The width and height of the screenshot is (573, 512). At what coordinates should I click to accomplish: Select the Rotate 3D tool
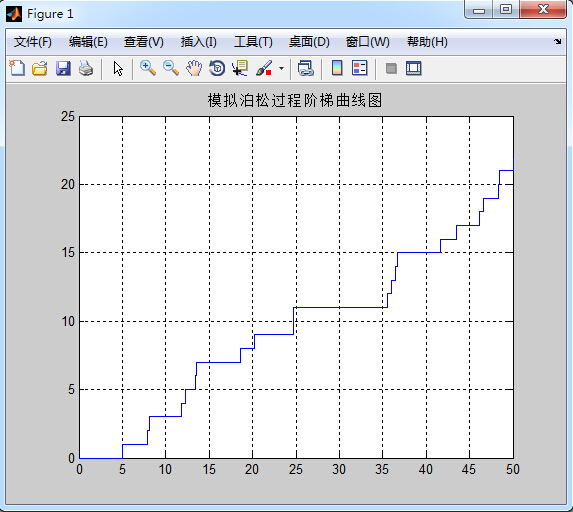217,68
